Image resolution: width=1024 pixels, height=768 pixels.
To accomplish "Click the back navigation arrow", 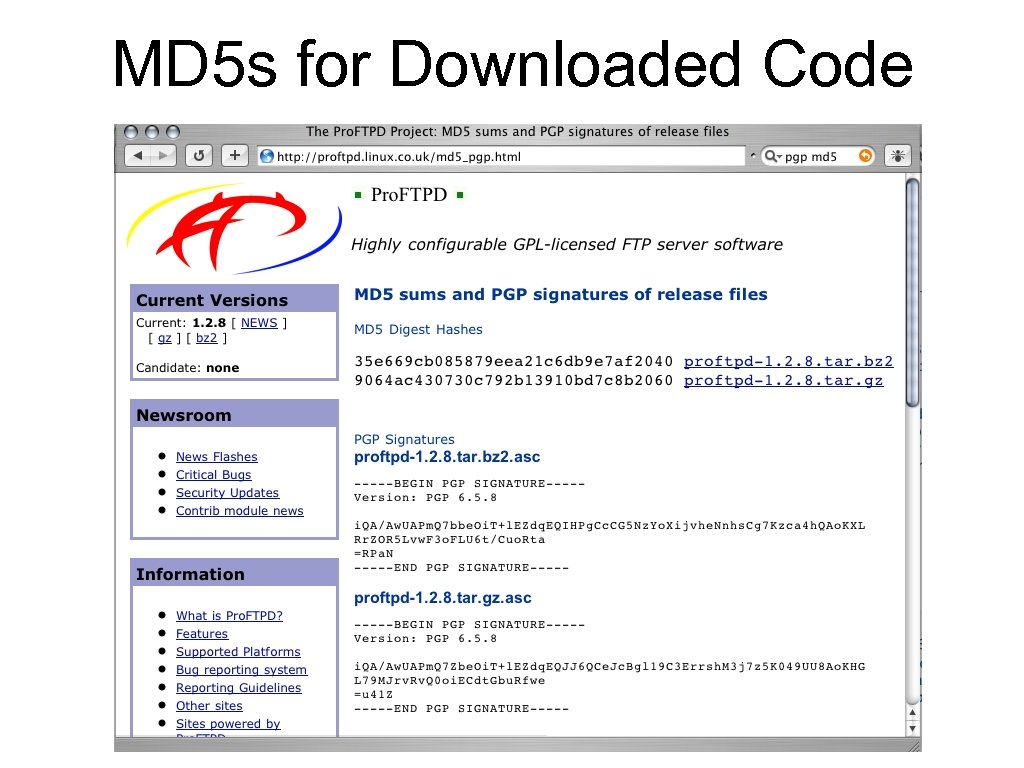I will [x=138, y=155].
